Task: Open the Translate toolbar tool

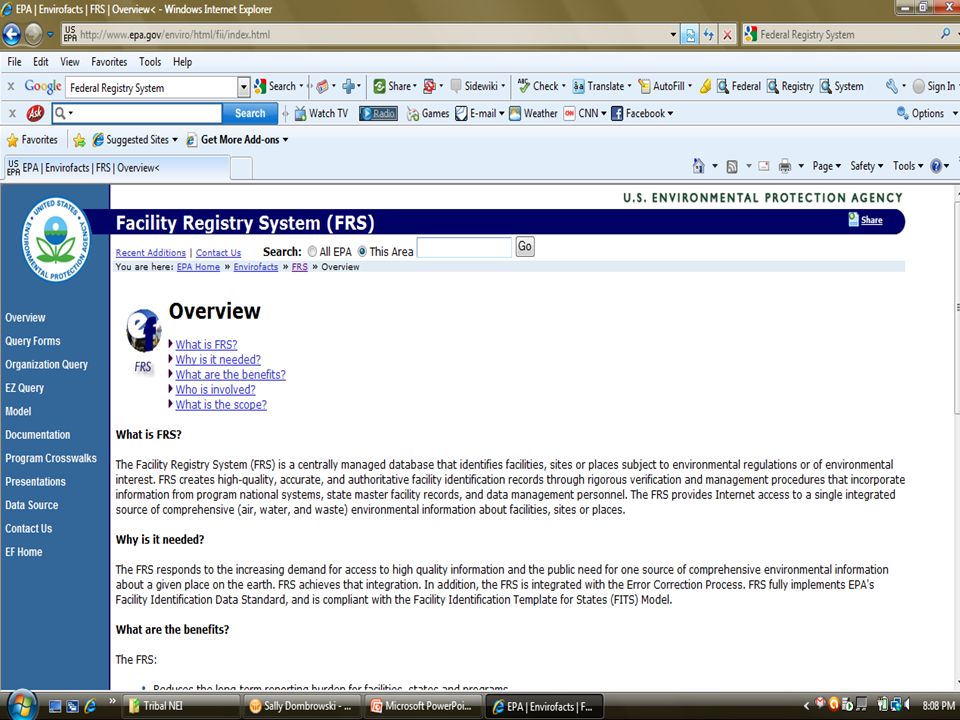Action: [601, 86]
